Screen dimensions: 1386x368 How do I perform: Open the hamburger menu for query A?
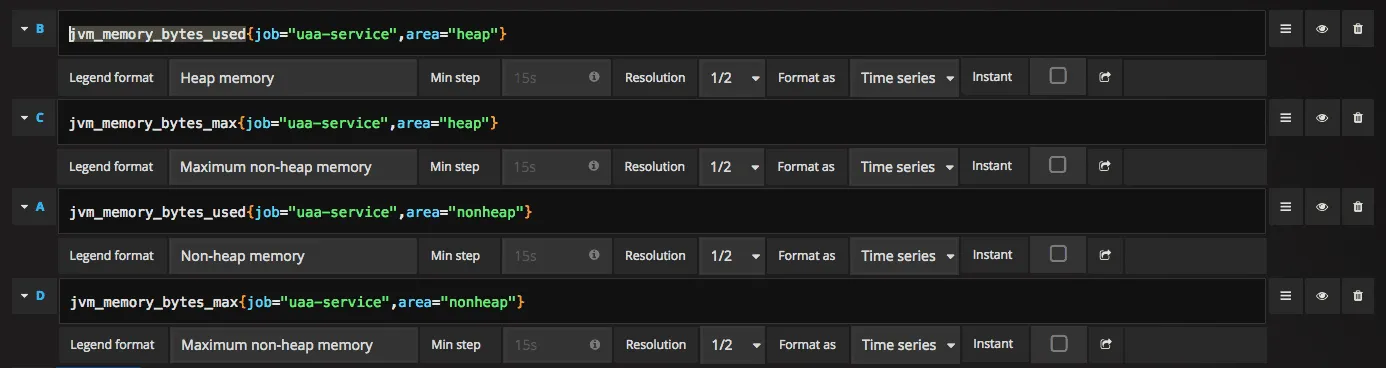(x=1286, y=207)
